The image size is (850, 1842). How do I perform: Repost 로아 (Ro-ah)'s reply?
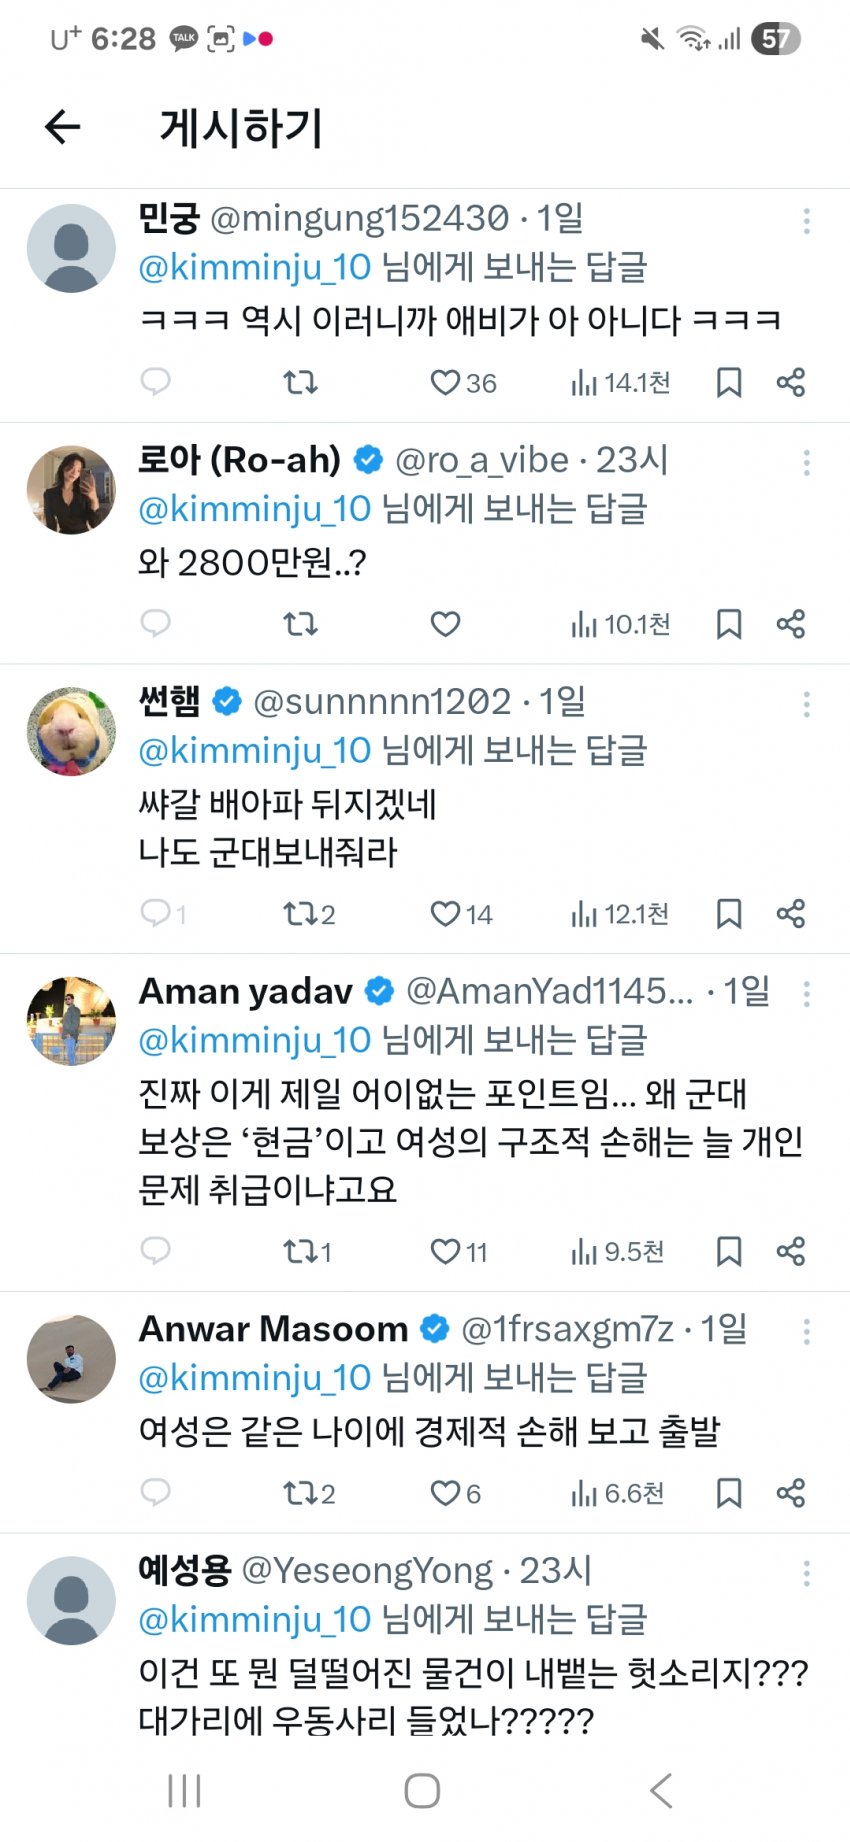300,624
